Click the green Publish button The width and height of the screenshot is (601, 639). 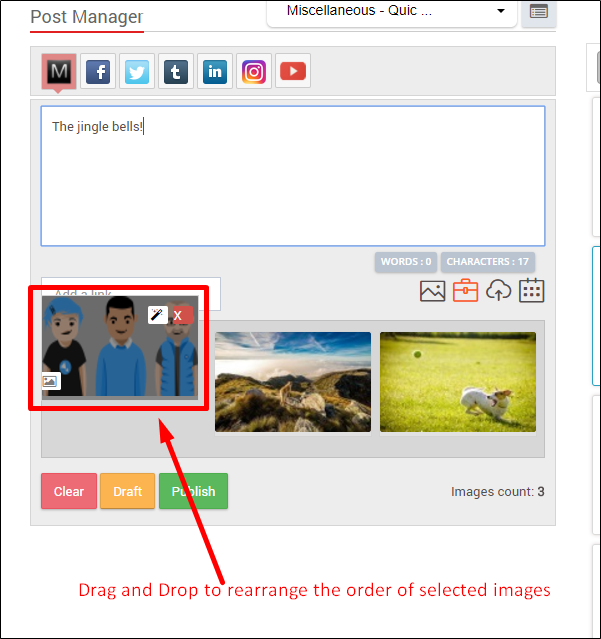(193, 491)
